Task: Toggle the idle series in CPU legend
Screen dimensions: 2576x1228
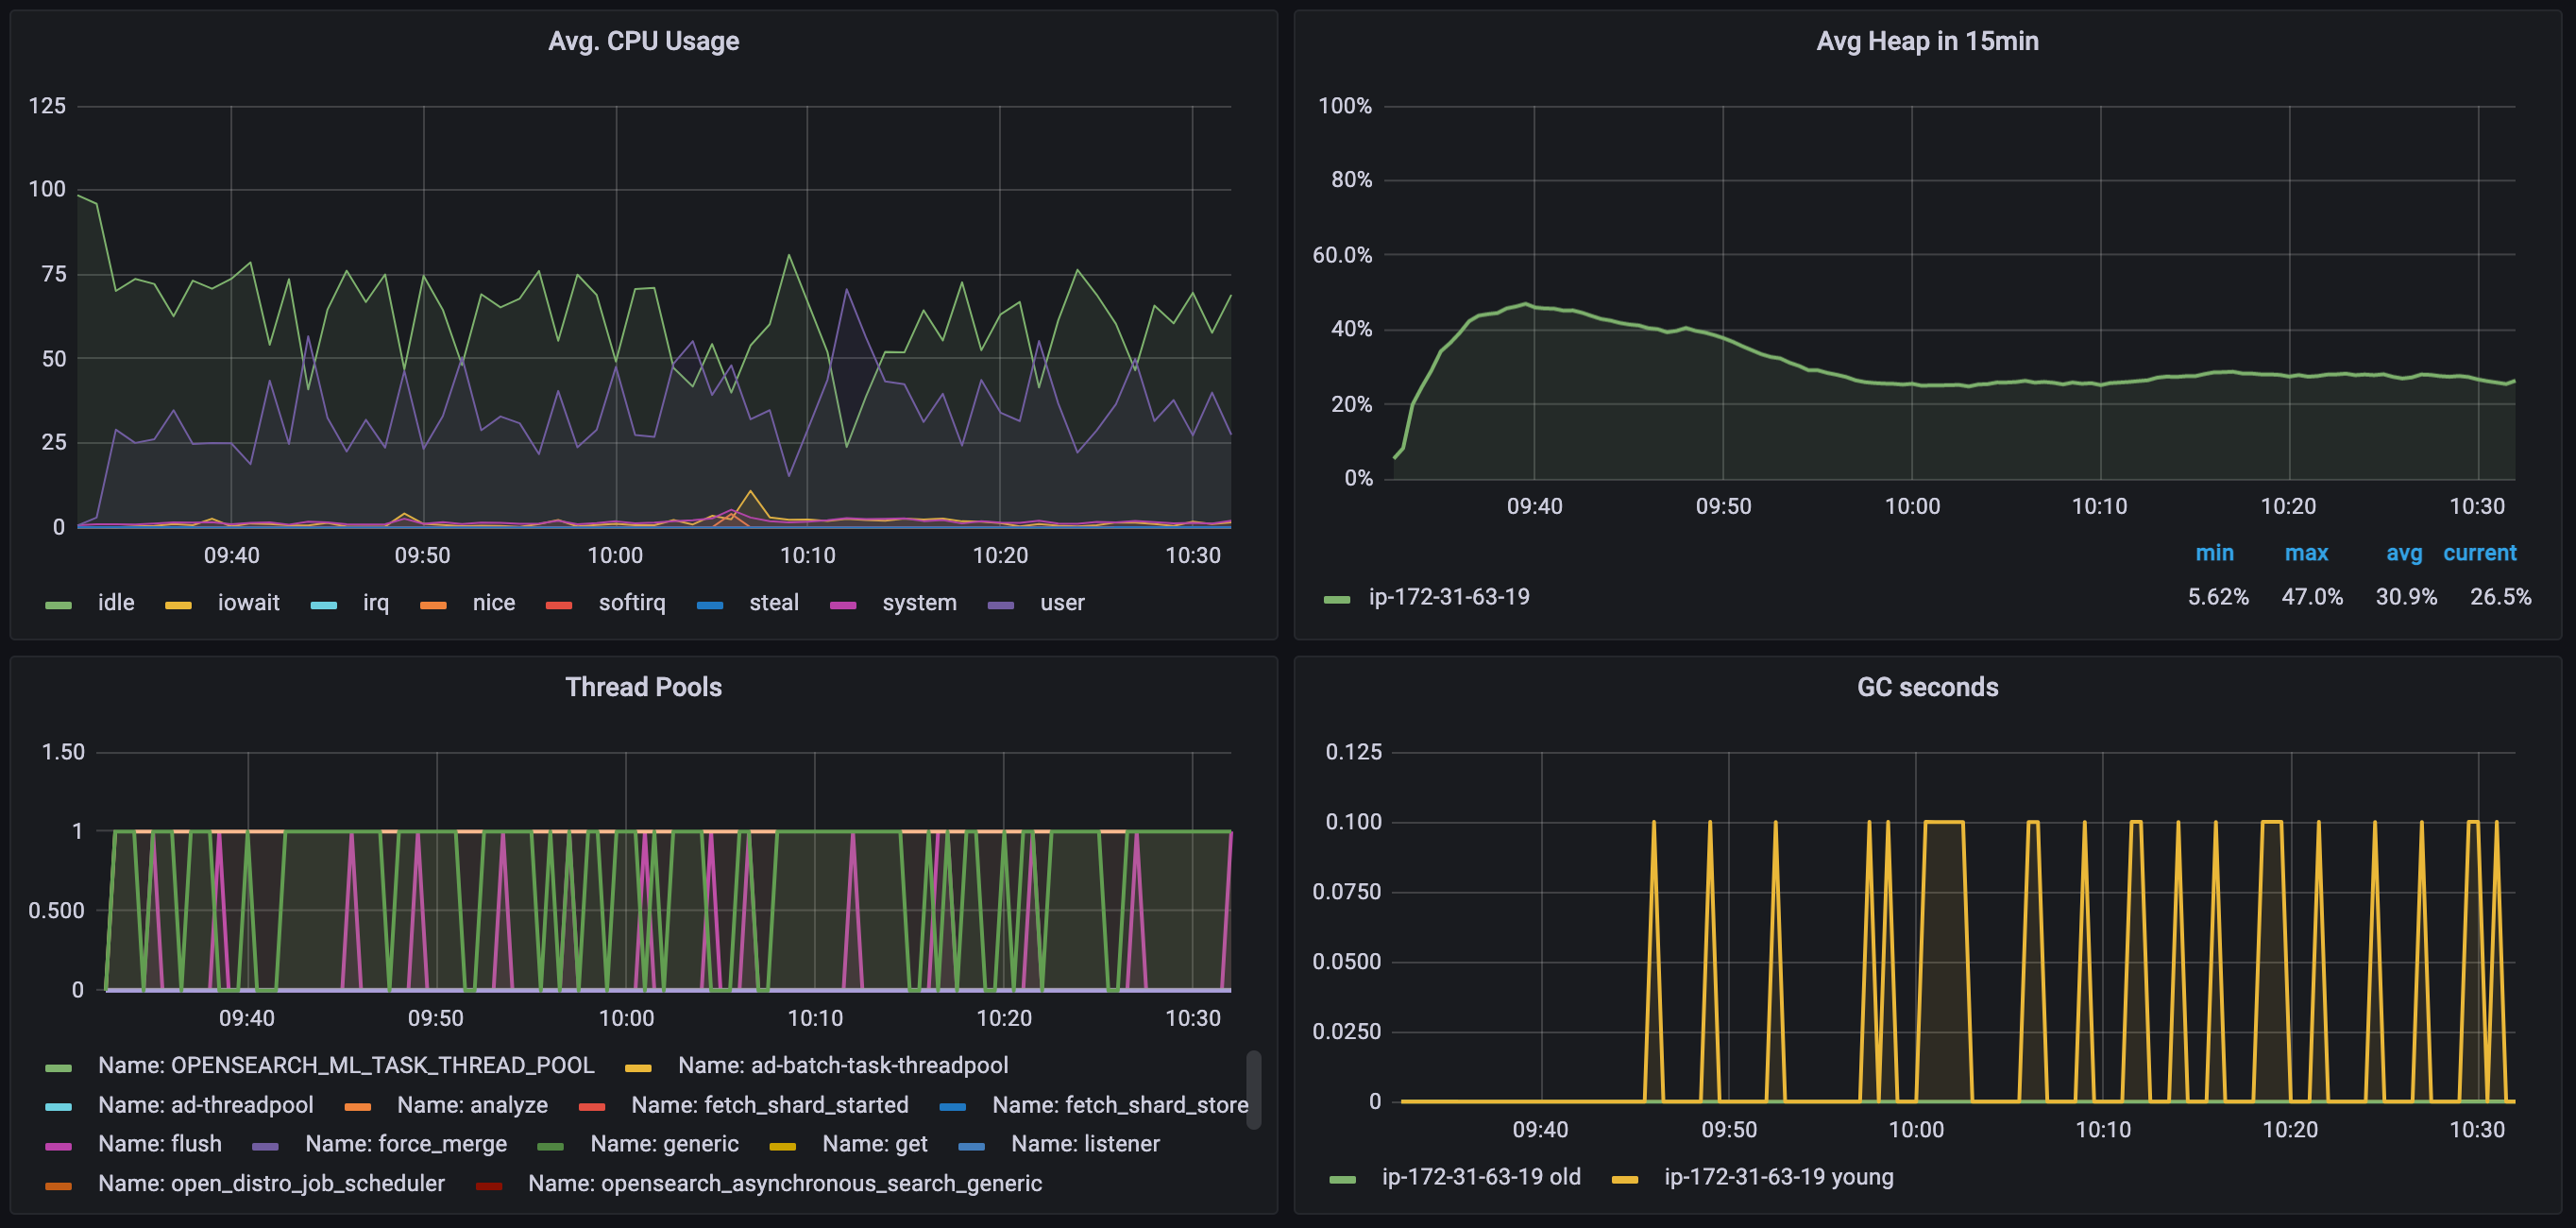Action: point(116,603)
